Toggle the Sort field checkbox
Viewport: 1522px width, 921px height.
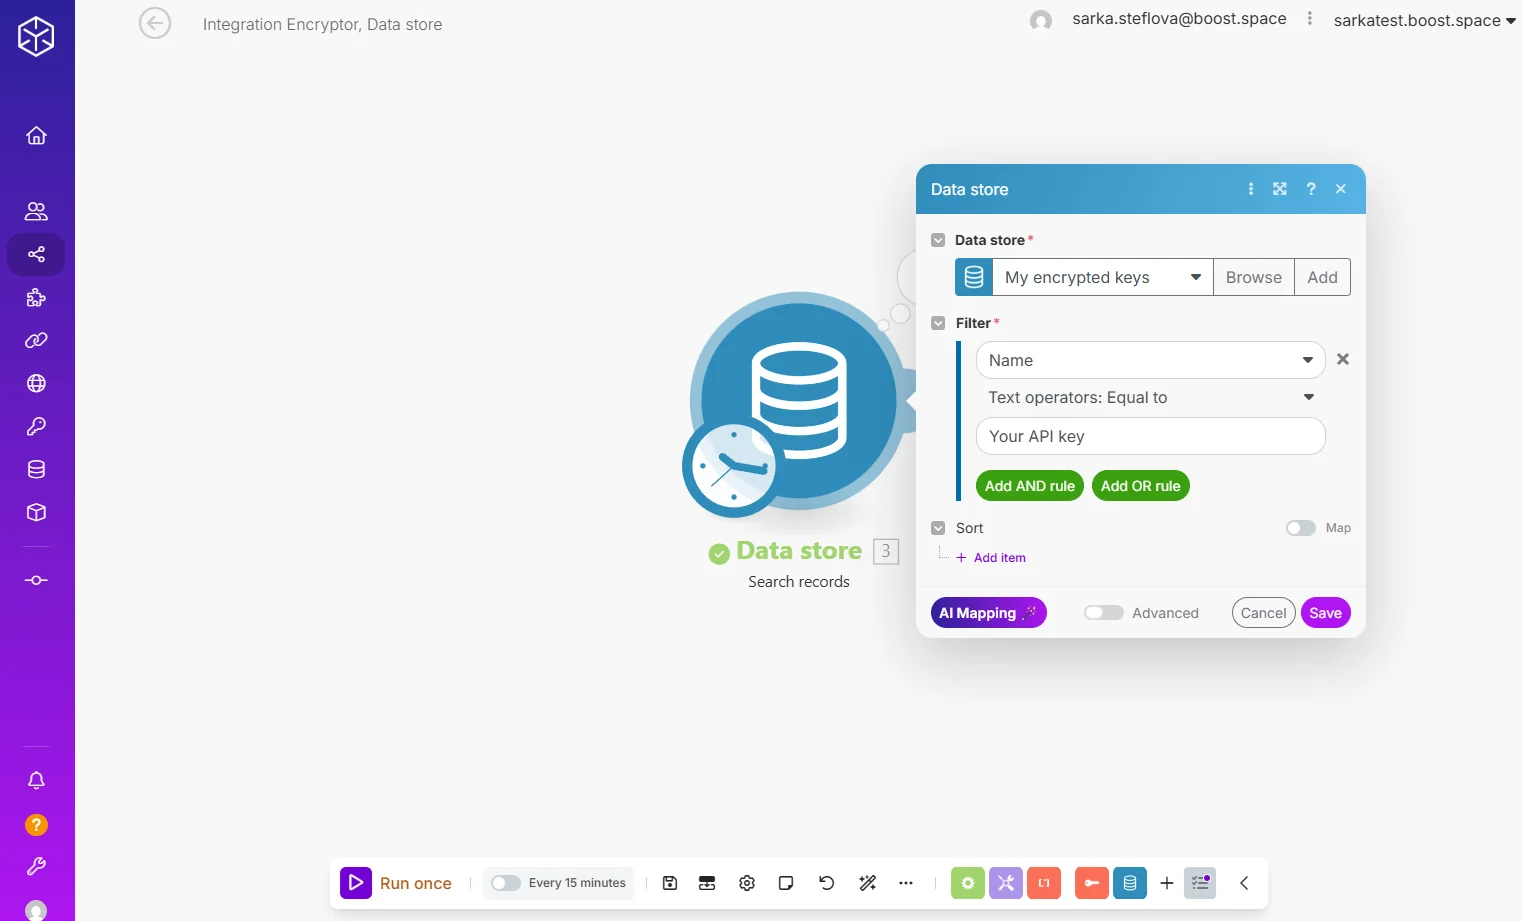coord(938,528)
